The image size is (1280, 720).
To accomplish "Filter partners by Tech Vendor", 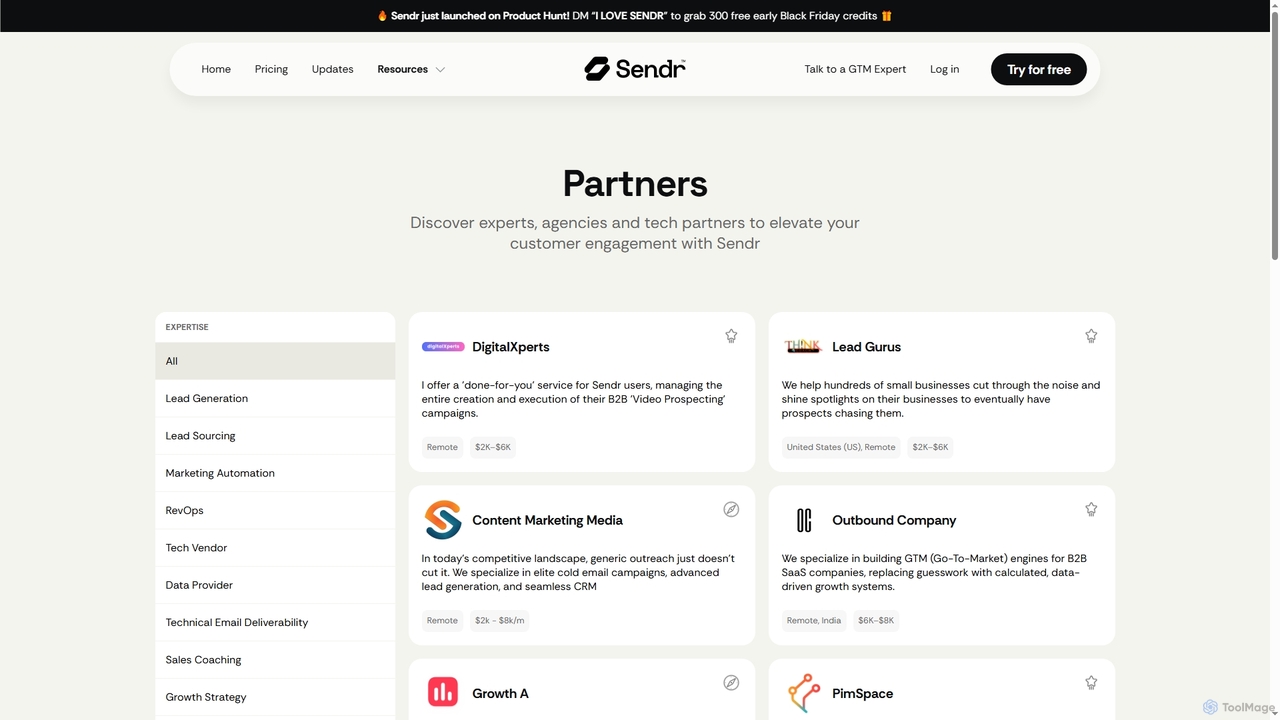I will pos(275,548).
